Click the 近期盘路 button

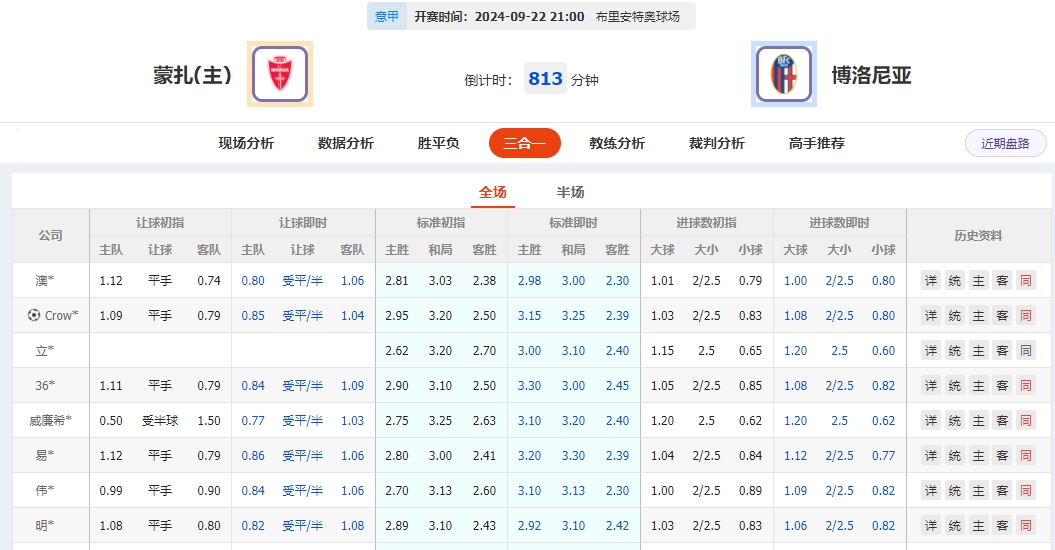1005,143
